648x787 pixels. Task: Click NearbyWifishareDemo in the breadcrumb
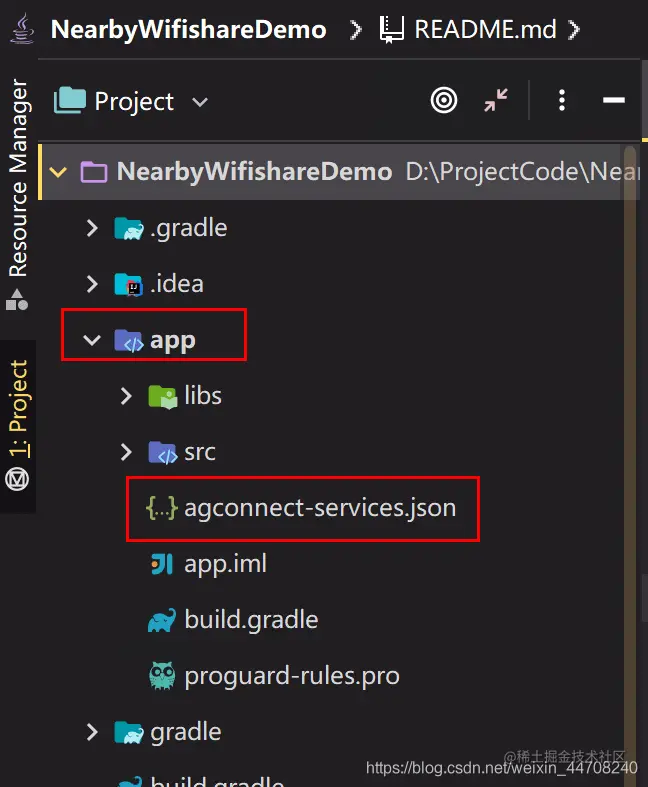click(189, 29)
